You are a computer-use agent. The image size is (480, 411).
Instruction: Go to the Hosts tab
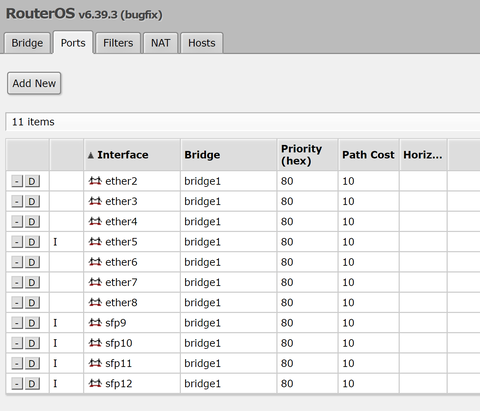coord(202,43)
